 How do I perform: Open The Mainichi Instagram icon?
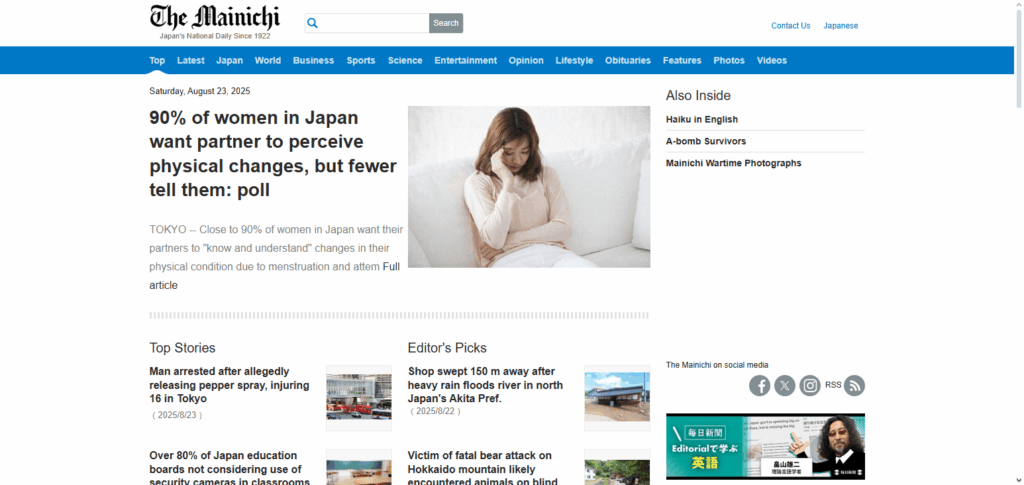(810, 385)
